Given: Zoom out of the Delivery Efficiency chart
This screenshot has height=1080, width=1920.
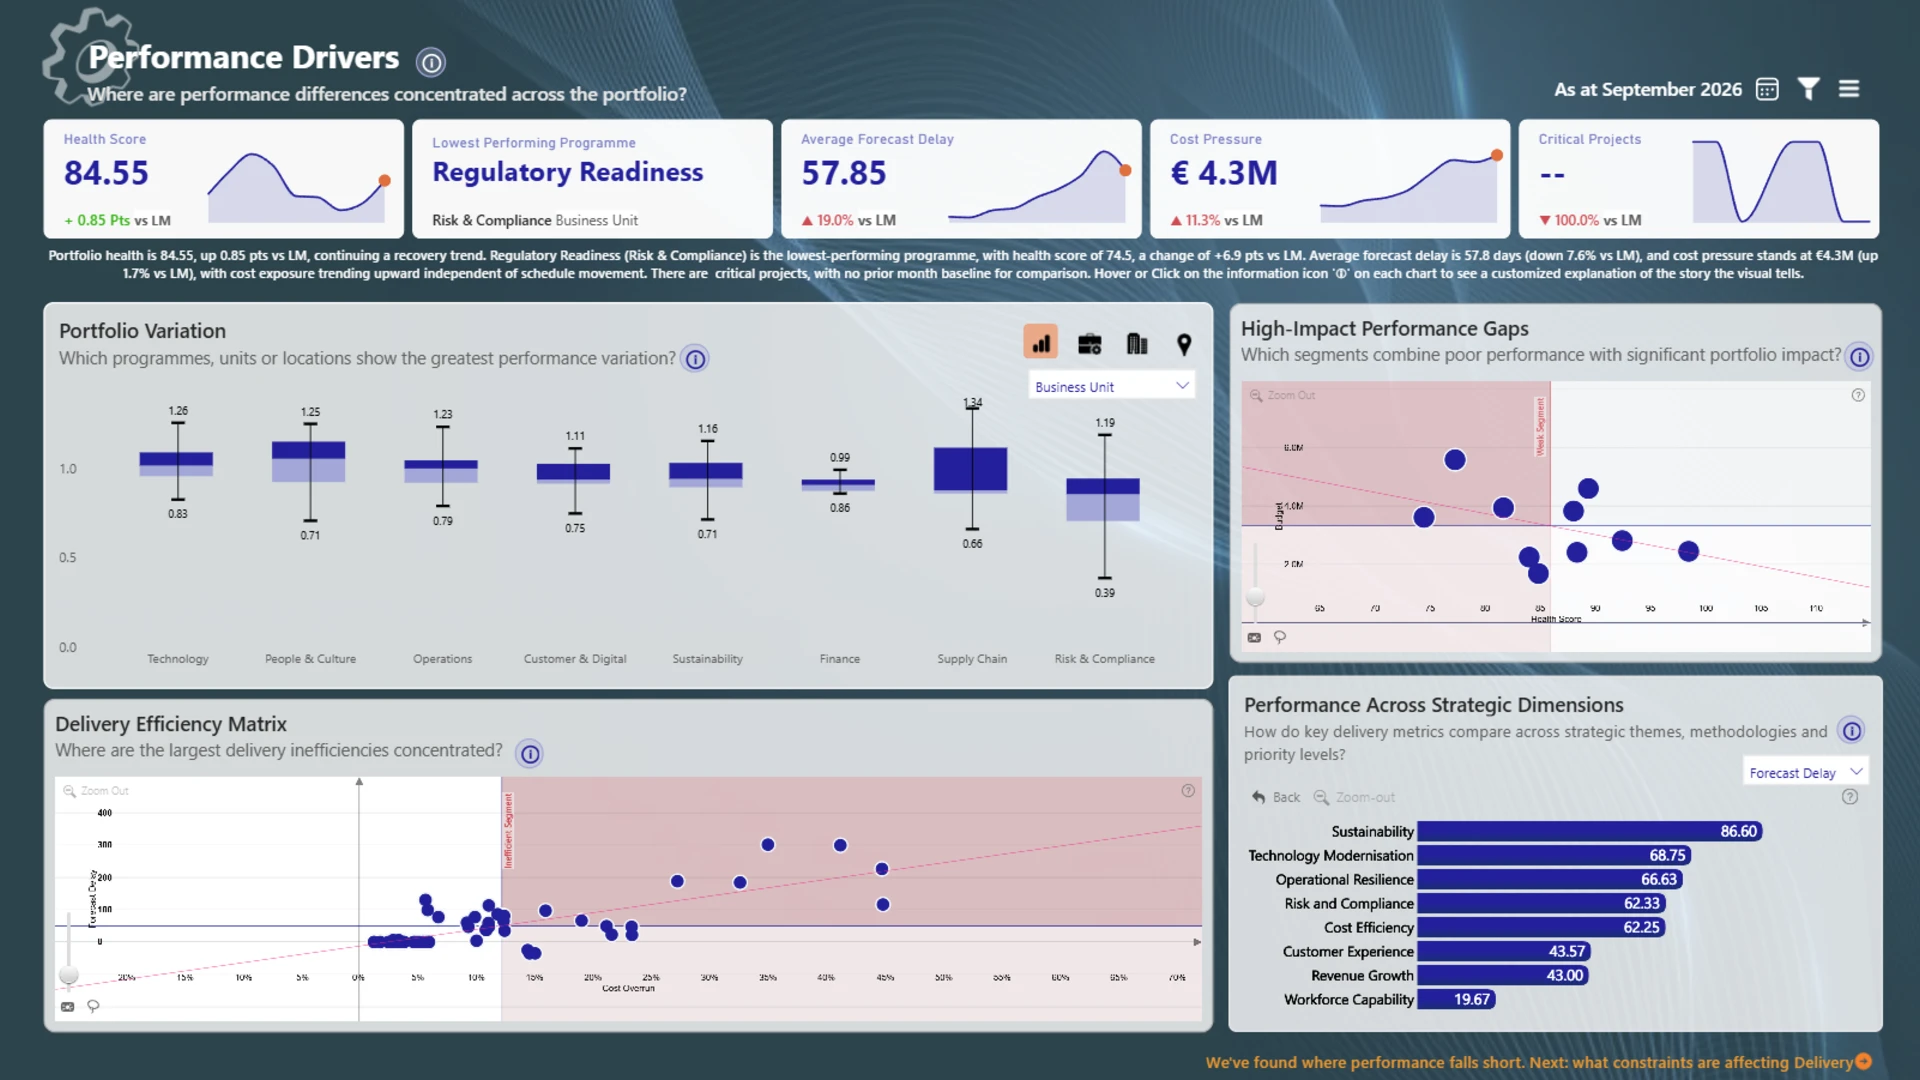Looking at the screenshot, I should (x=96, y=790).
